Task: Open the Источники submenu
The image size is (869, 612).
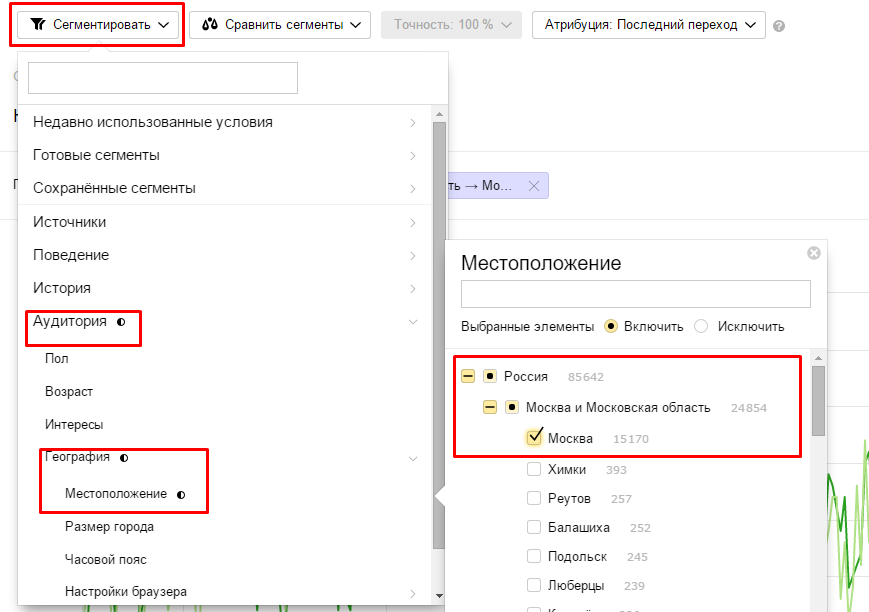Action: [224, 222]
